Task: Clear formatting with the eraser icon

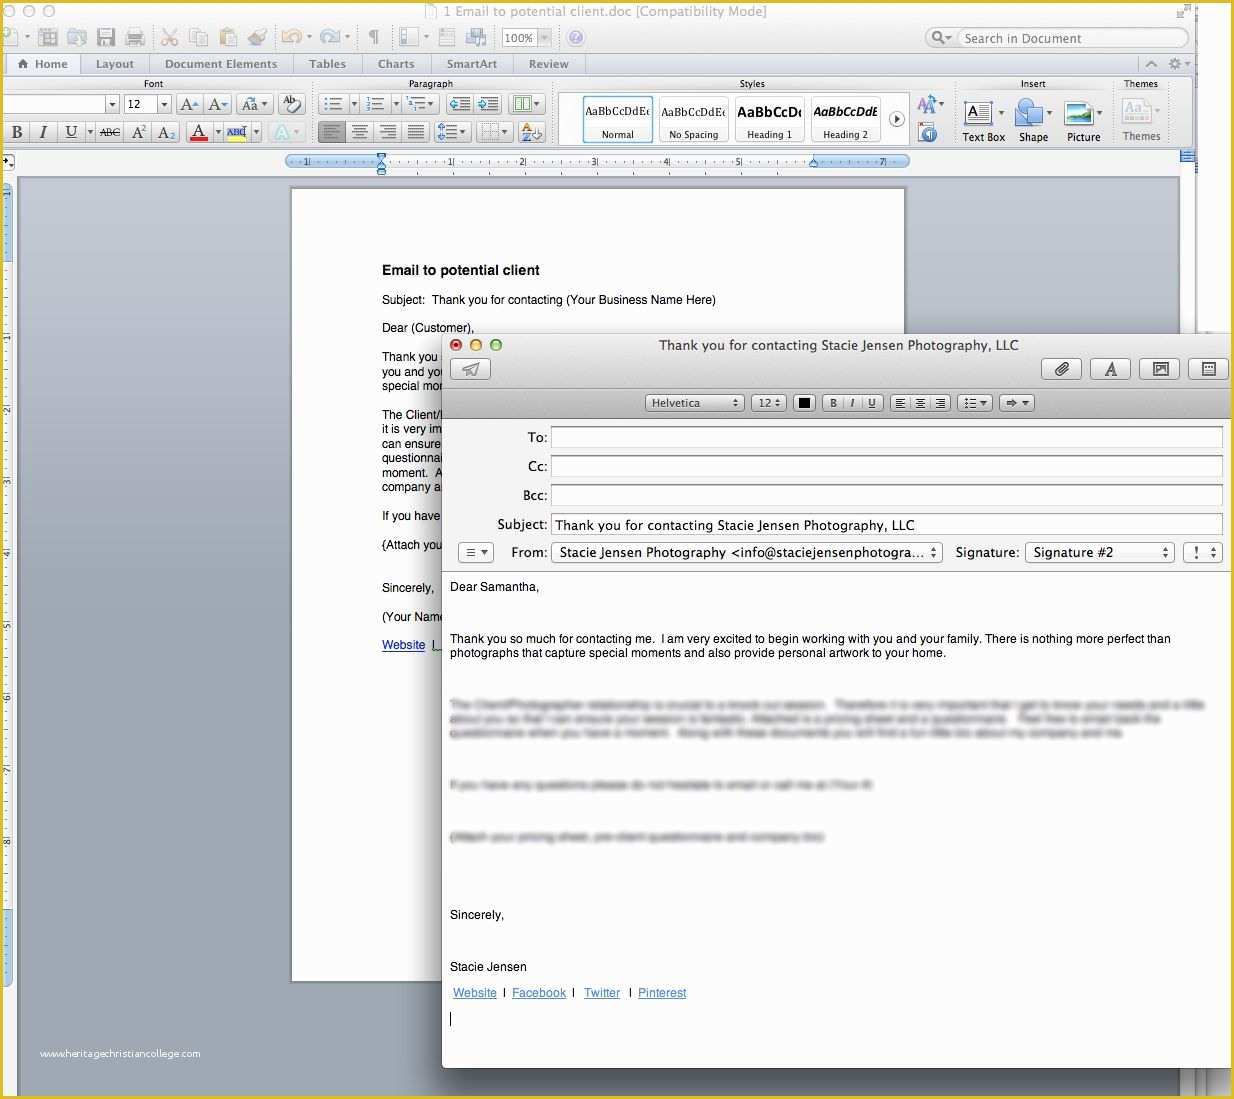Action: 292,104
